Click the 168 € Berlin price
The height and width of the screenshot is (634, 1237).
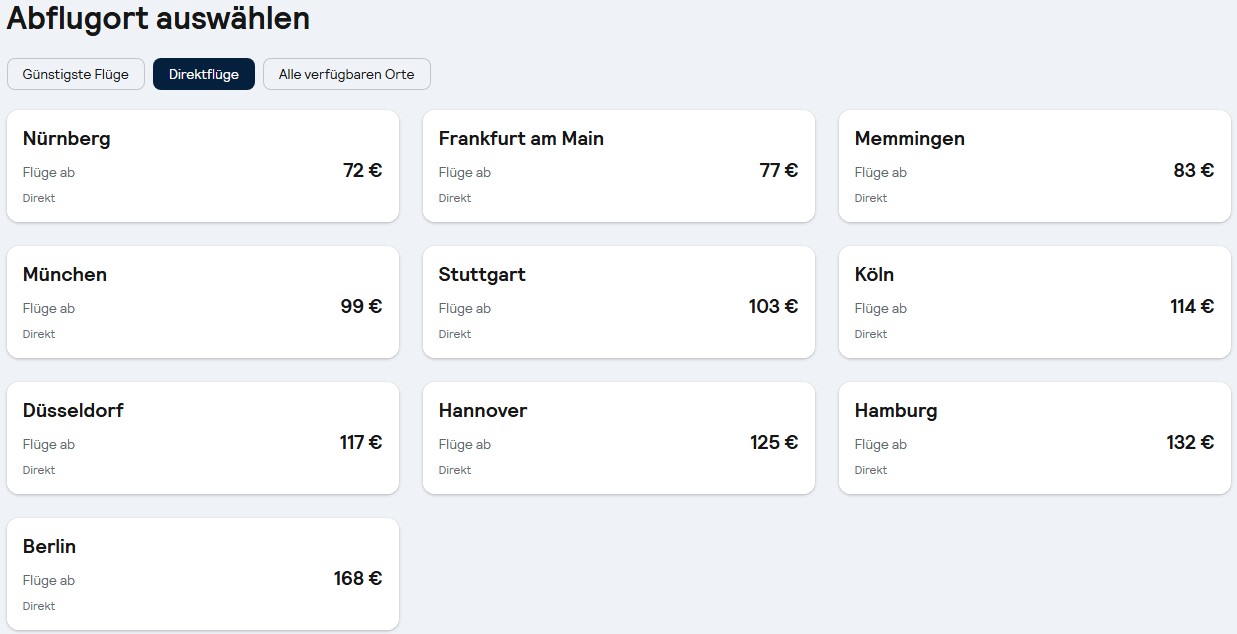[358, 578]
